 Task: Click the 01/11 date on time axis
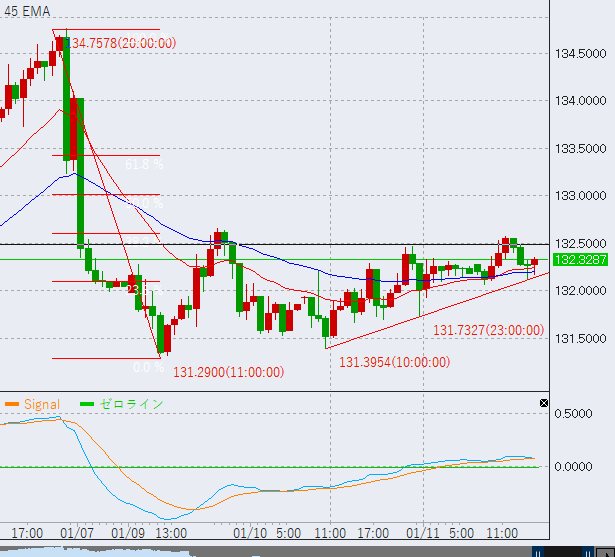tap(424, 533)
